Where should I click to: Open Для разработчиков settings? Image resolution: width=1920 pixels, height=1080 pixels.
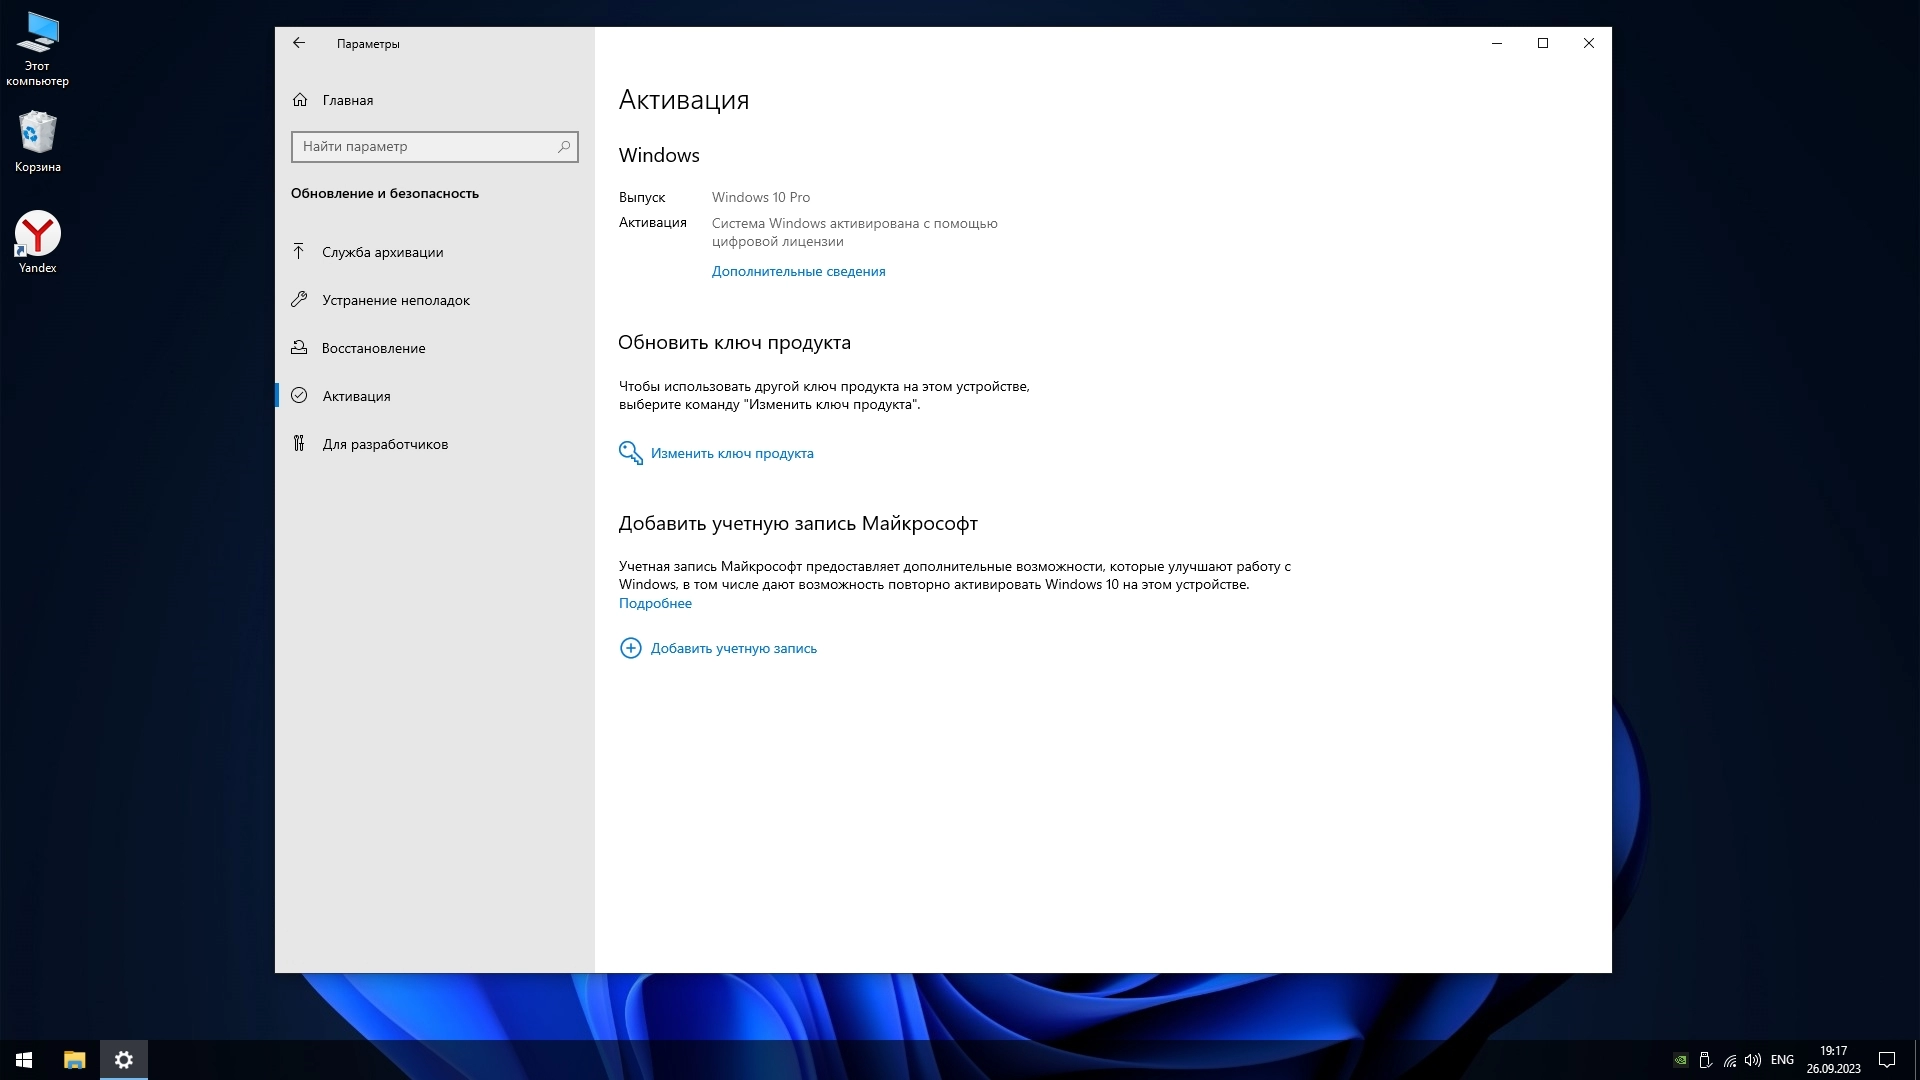385,444
